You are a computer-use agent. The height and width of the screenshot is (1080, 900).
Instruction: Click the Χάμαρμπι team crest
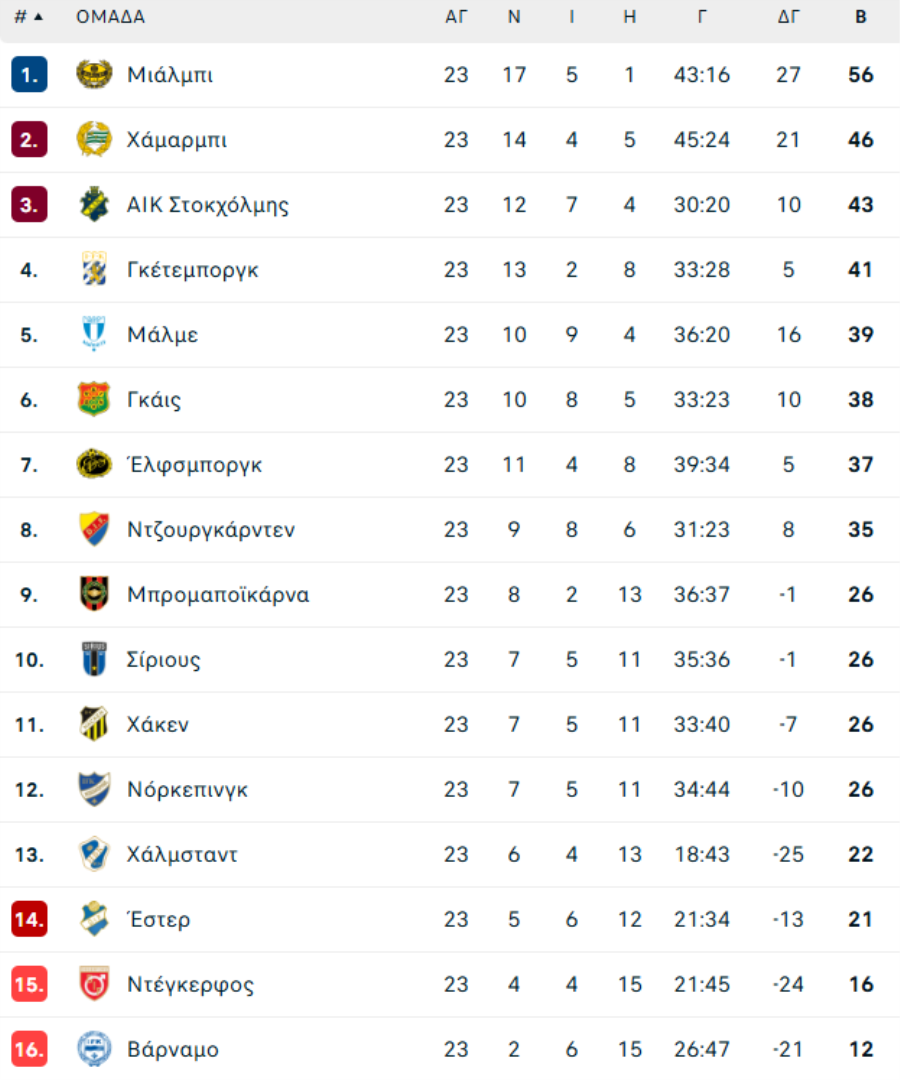pyautogui.click(x=94, y=139)
